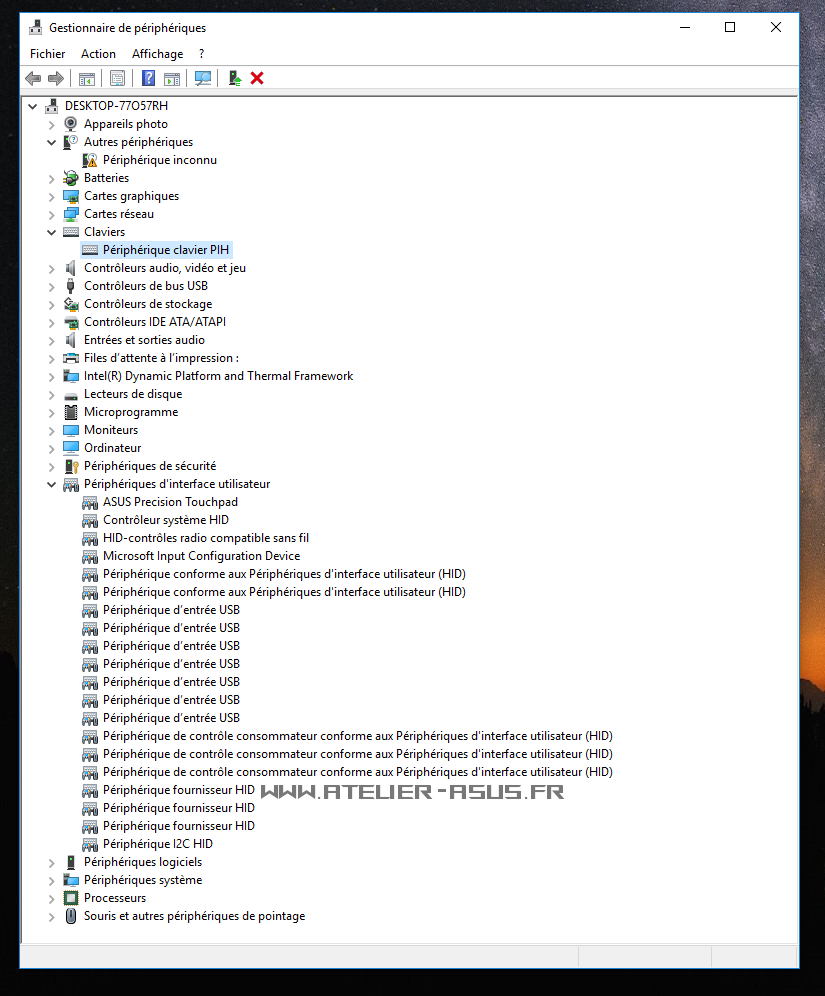The height and width of the screenshot is (996, 825).
Task: Collapse Périphériques d'interface utilisateur node
Action: point(52,484)
